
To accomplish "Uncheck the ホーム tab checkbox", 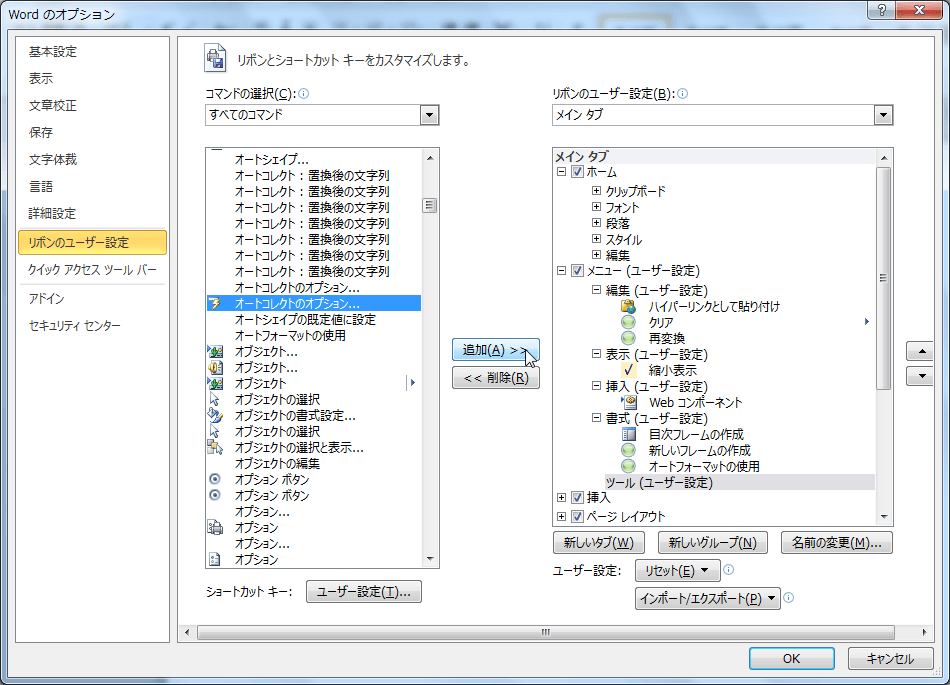I will pos(577,172).
